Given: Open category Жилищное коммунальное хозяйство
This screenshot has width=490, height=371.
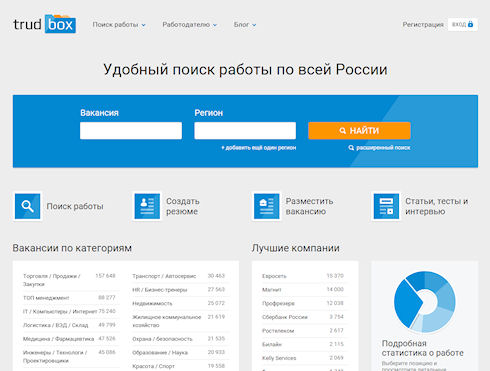Looking at the screenshot, I should pyautogui.click(x=167, y=321).
